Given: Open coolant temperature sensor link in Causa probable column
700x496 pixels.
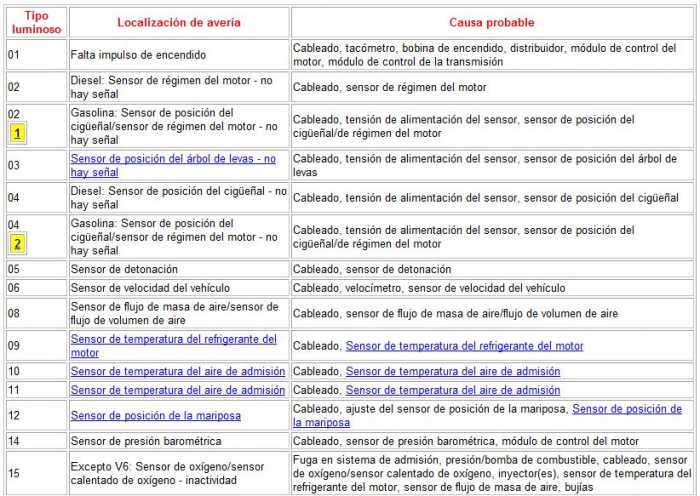Looking at the screenshot, I should (464, 346).
